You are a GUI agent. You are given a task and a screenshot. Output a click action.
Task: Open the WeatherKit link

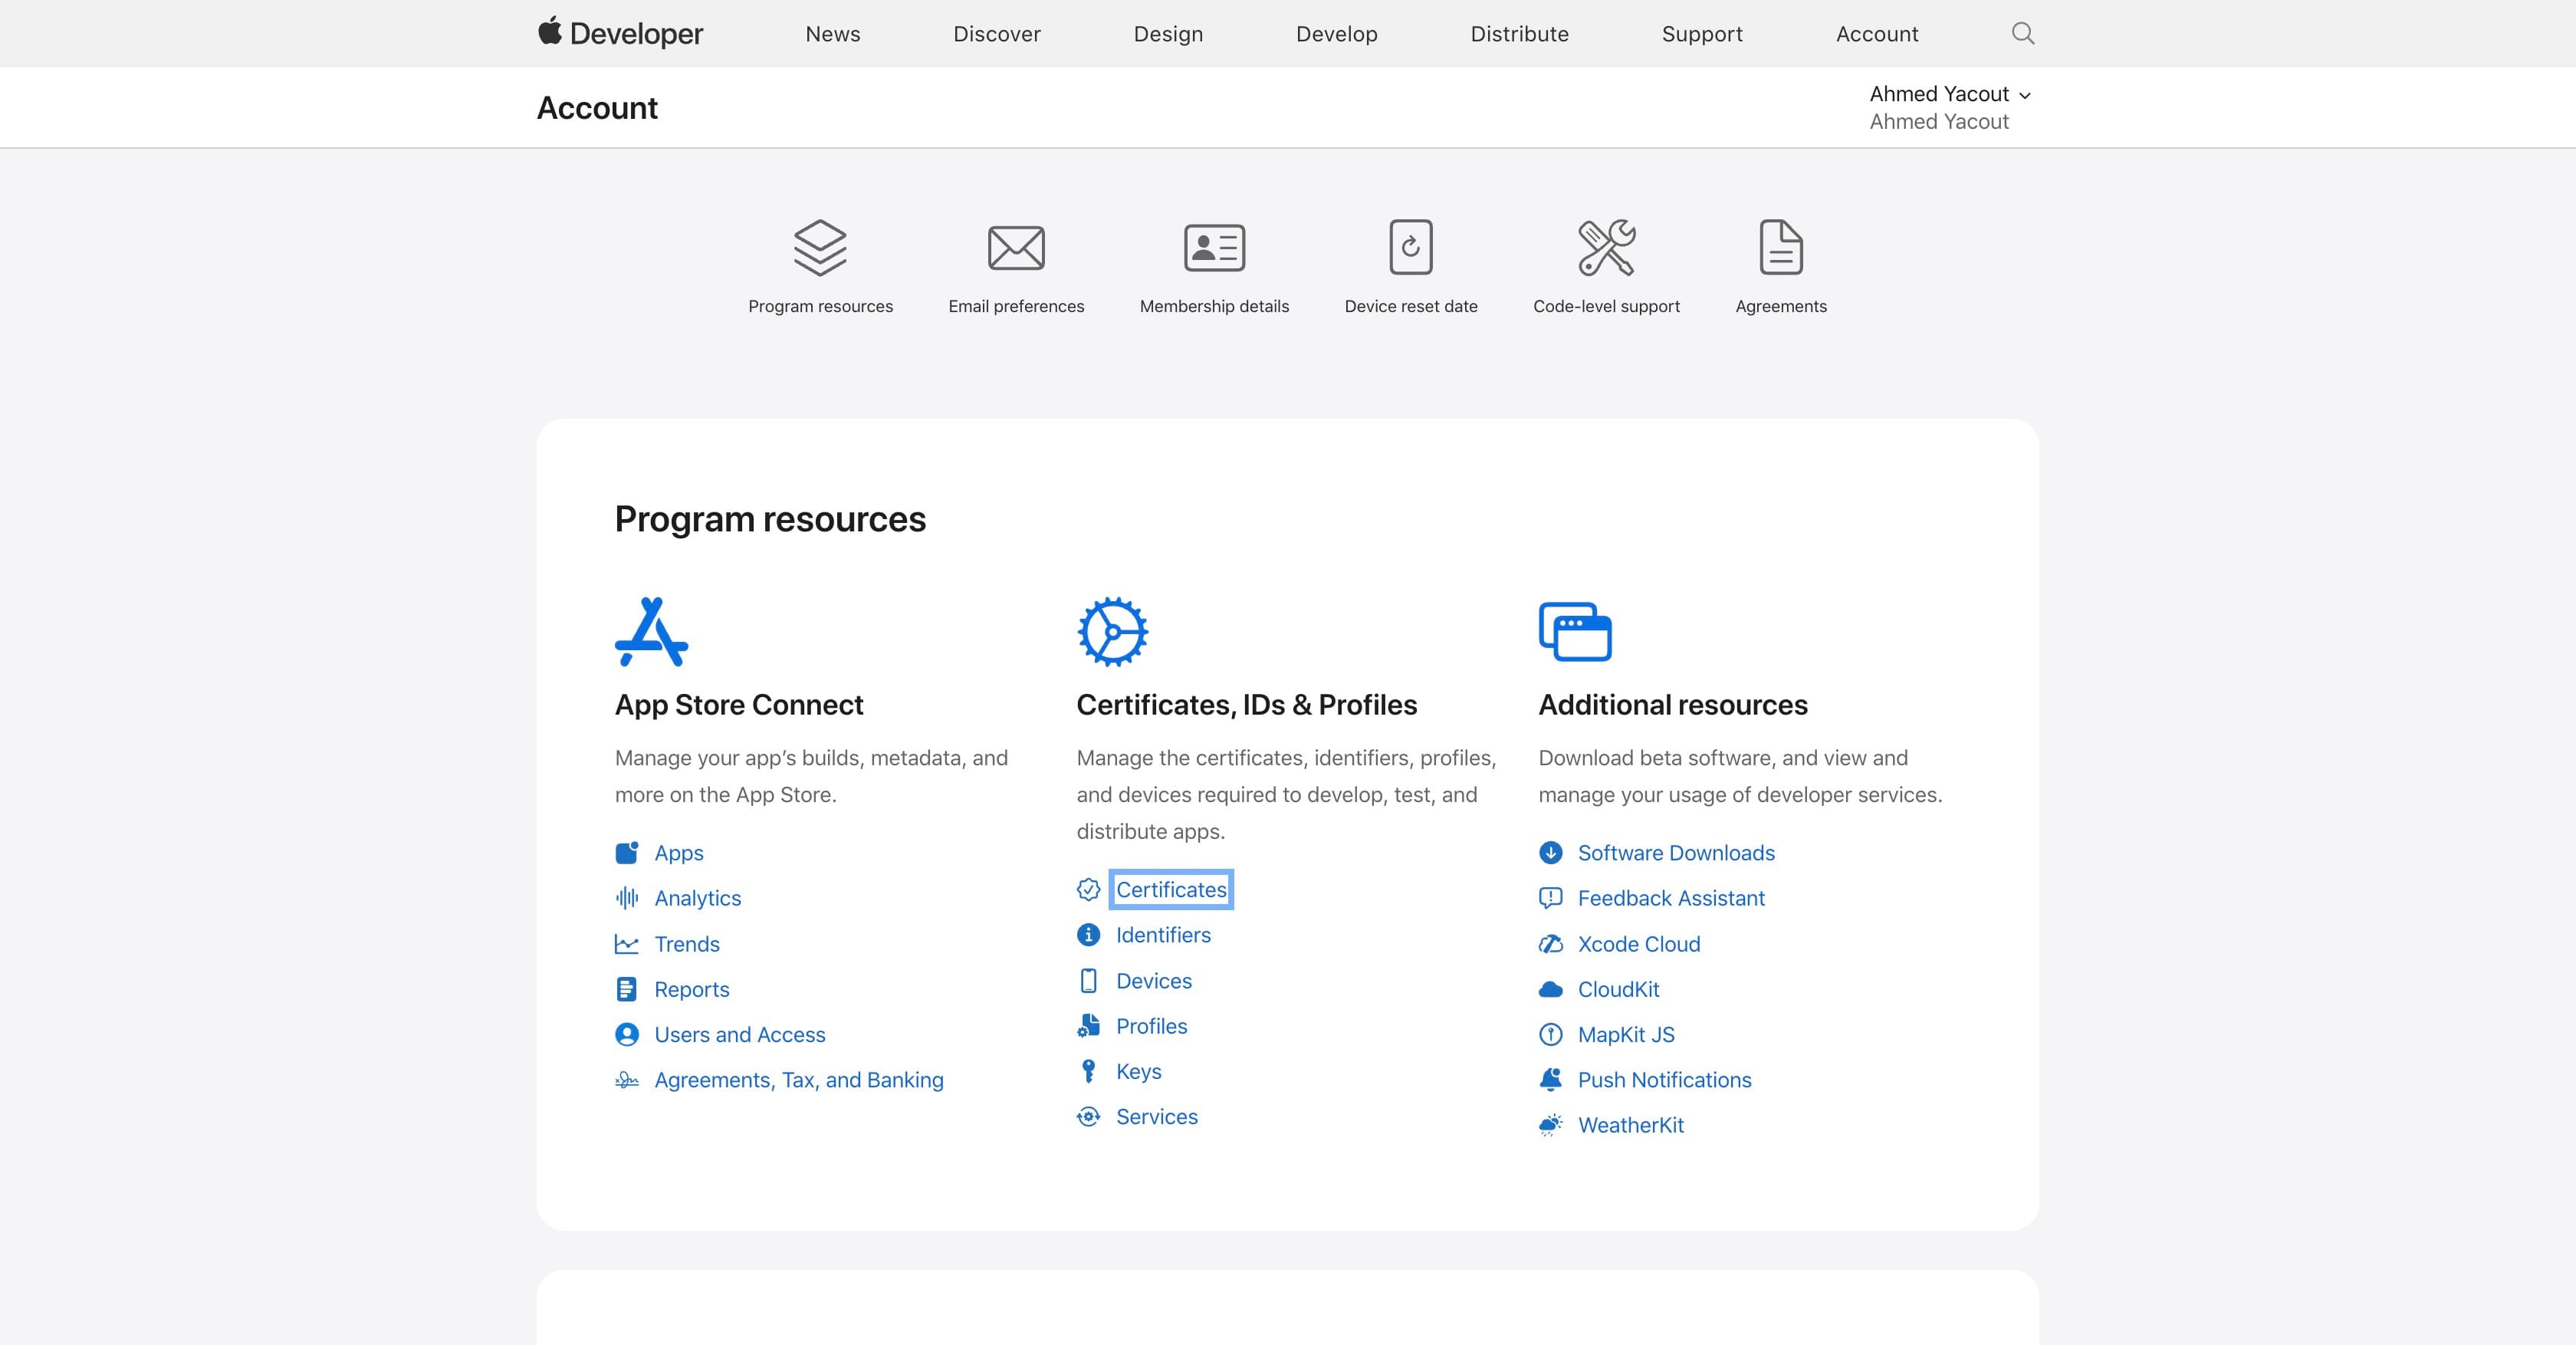point(1631,1125)
